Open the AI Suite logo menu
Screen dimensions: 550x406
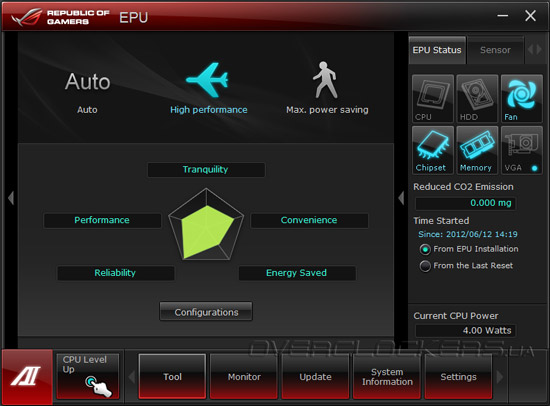pyautogui.click(x=27, y=376)
